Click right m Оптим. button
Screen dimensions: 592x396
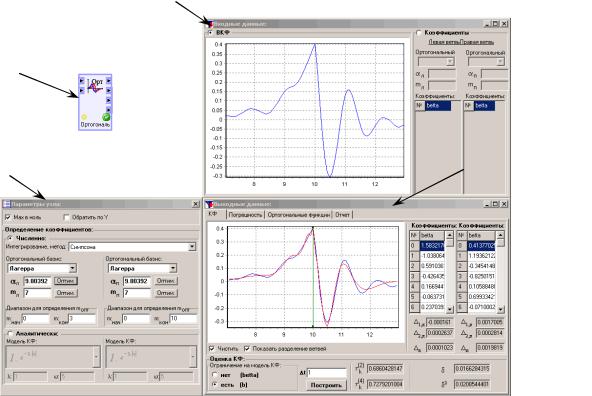point(165,293)
